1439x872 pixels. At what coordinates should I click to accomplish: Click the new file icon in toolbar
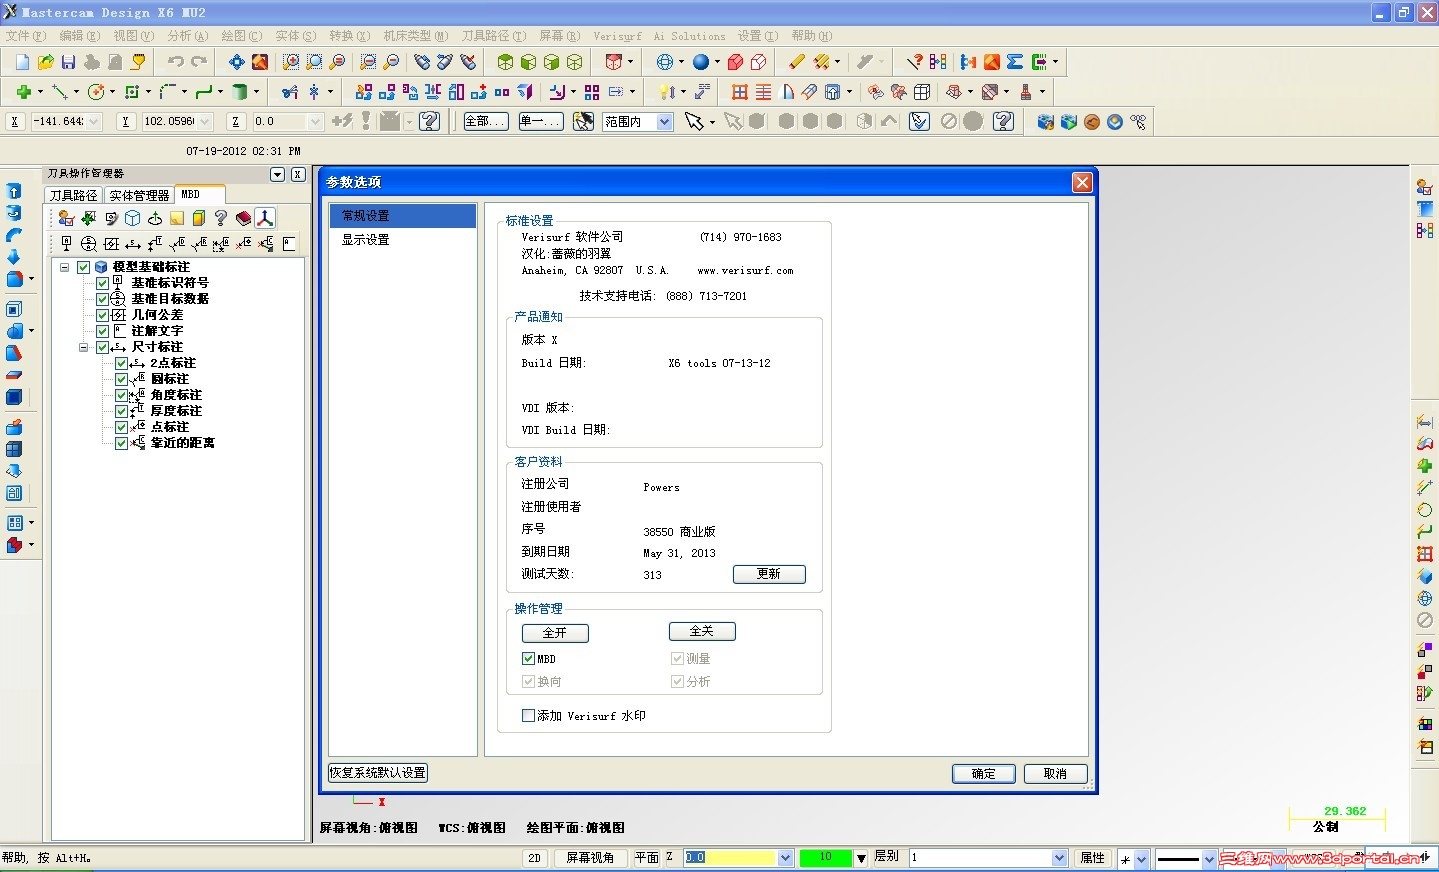tap(22, 62)
